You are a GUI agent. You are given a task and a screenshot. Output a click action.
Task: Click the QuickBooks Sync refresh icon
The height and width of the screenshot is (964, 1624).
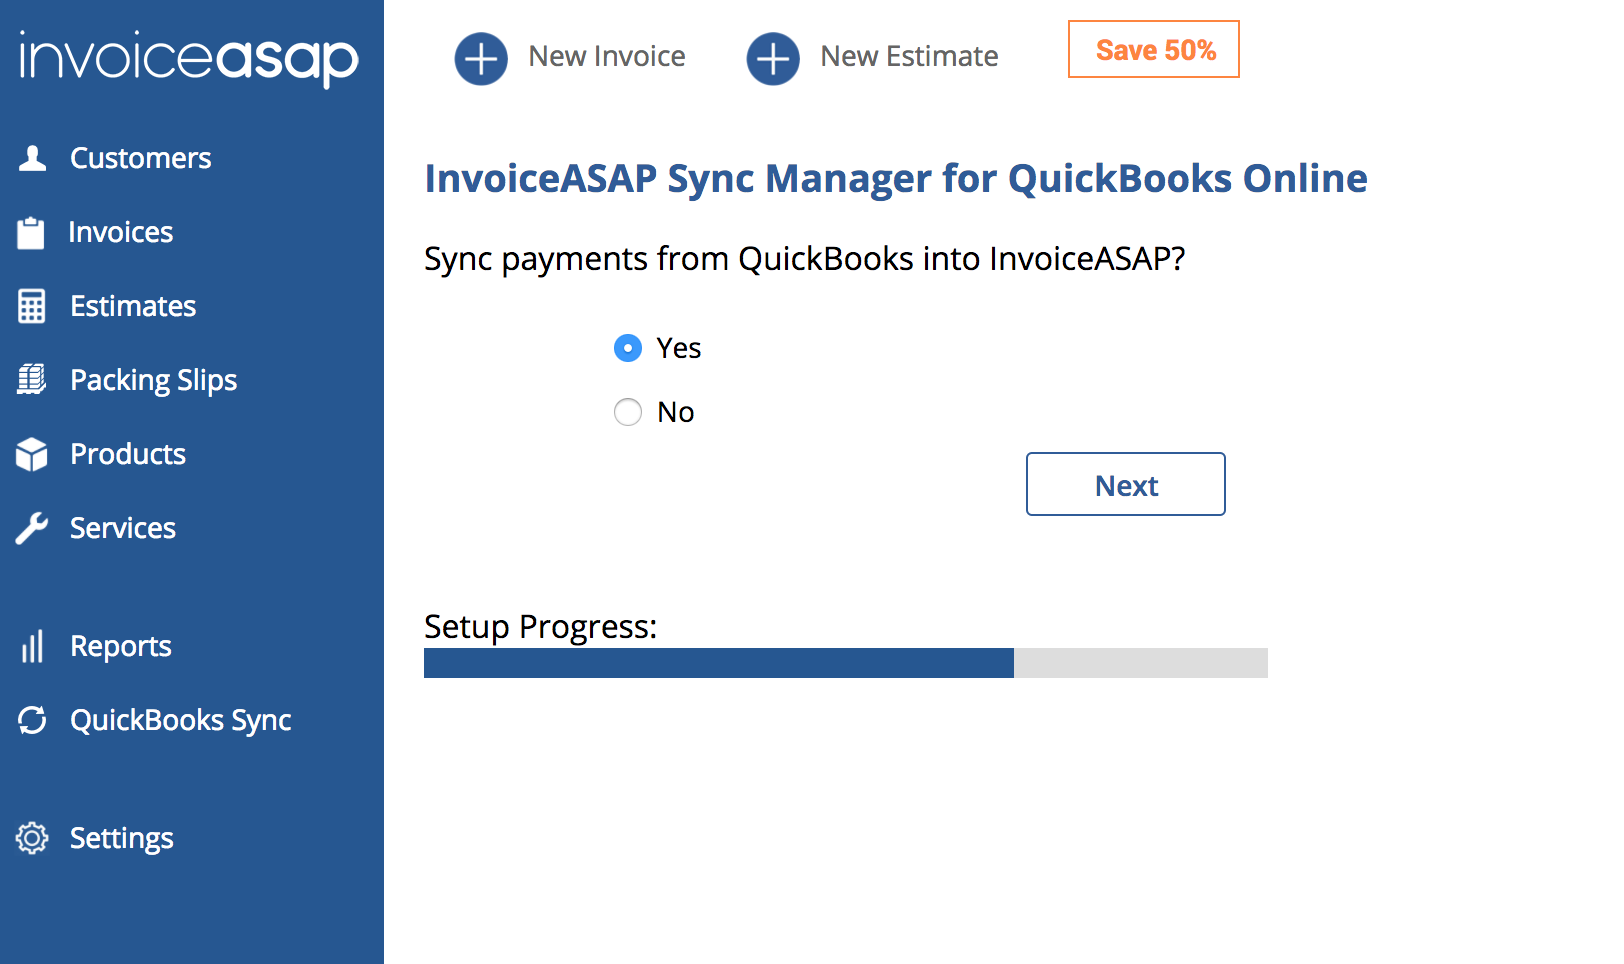[x=32, y=720]
